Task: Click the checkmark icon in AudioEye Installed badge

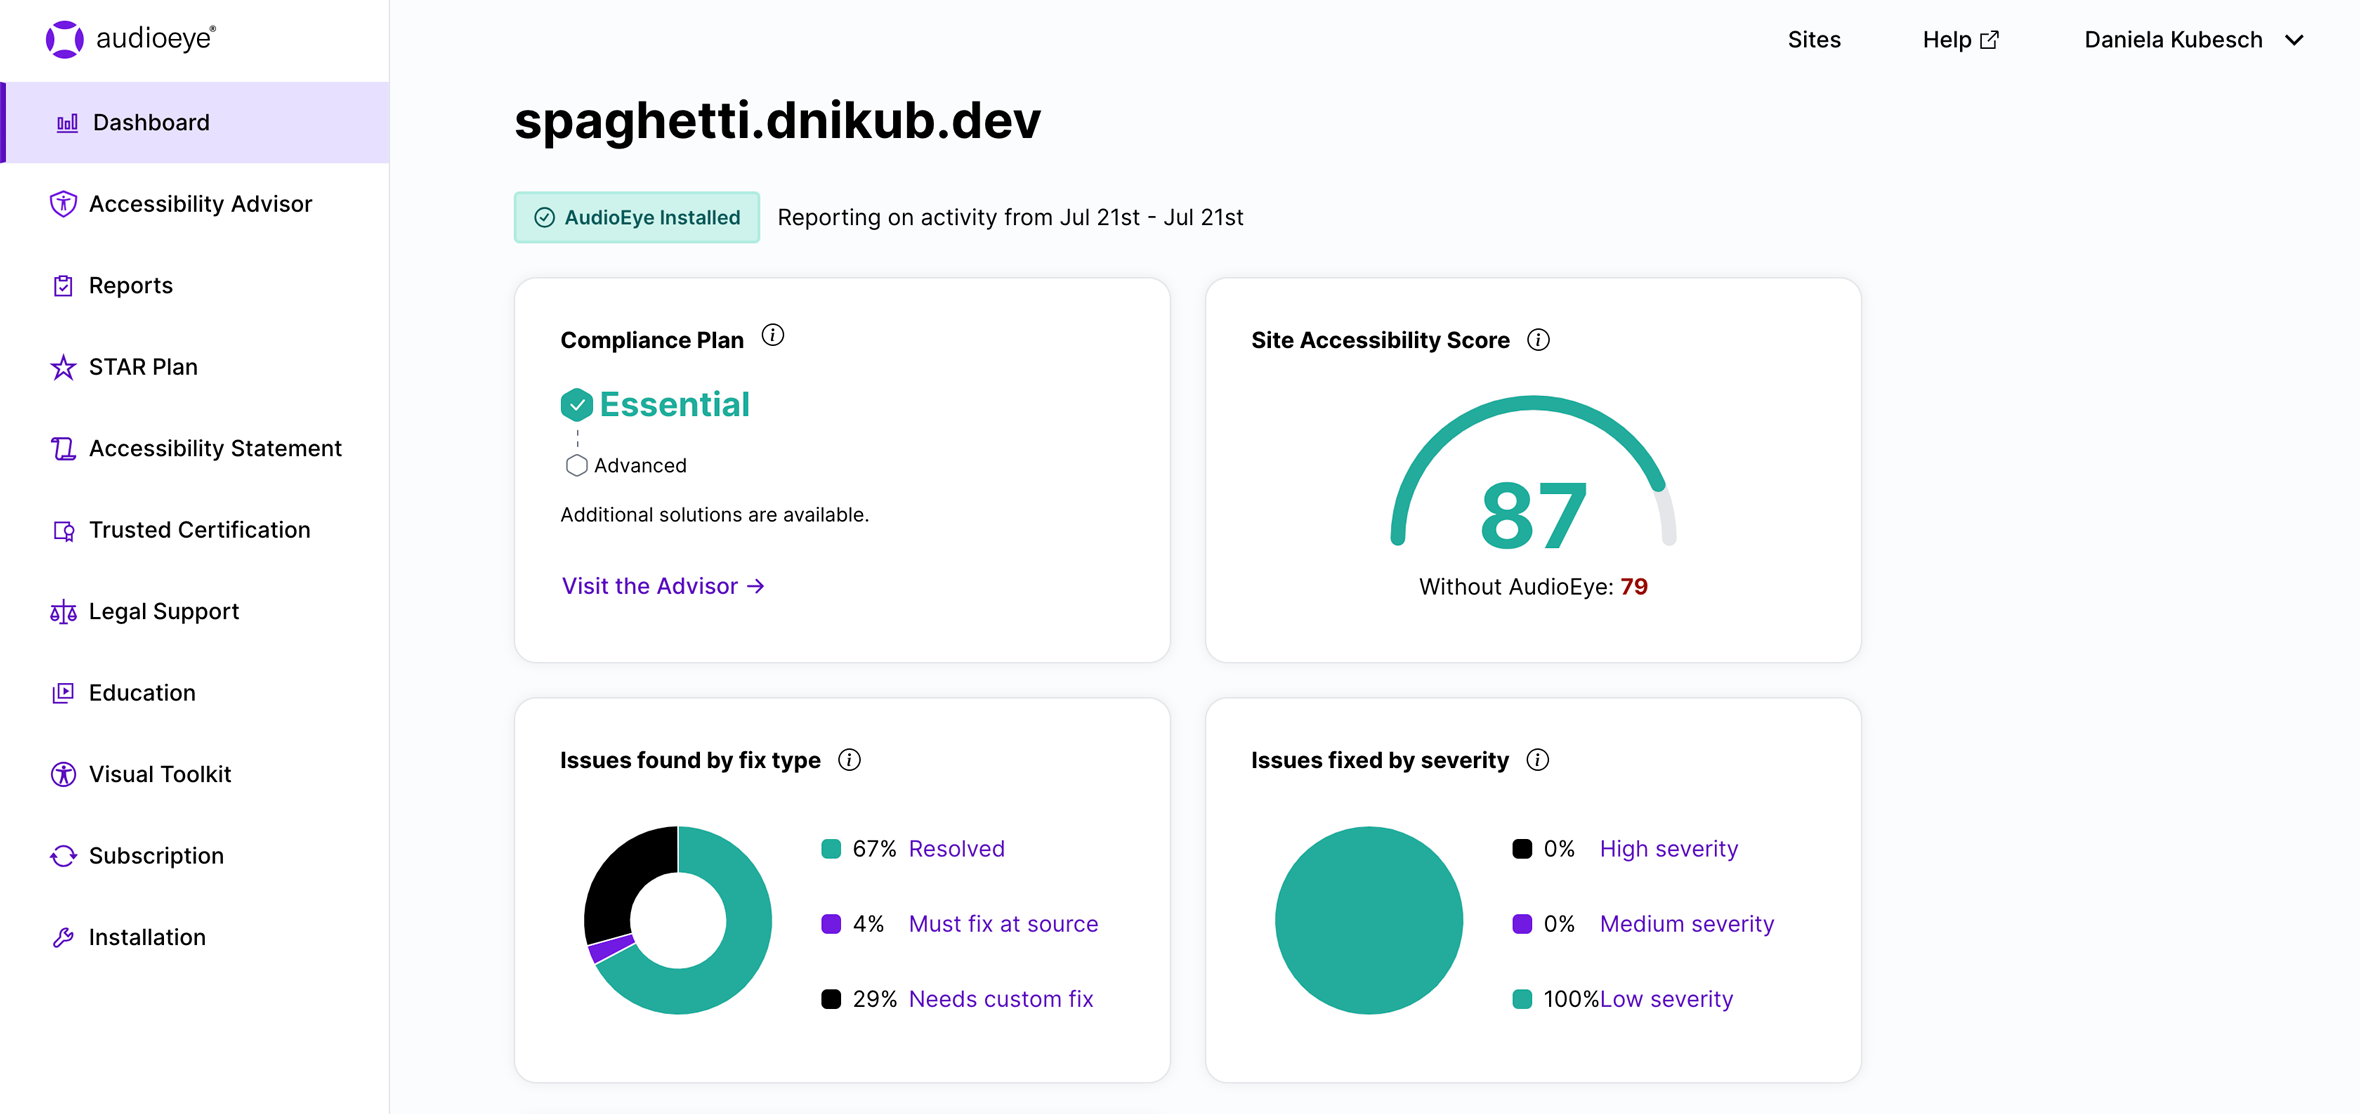Action: click(545, 218)
